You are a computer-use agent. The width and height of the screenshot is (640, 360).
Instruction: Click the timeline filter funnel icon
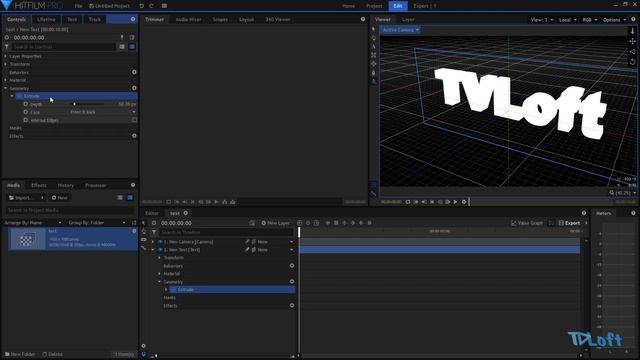(154, 232)
